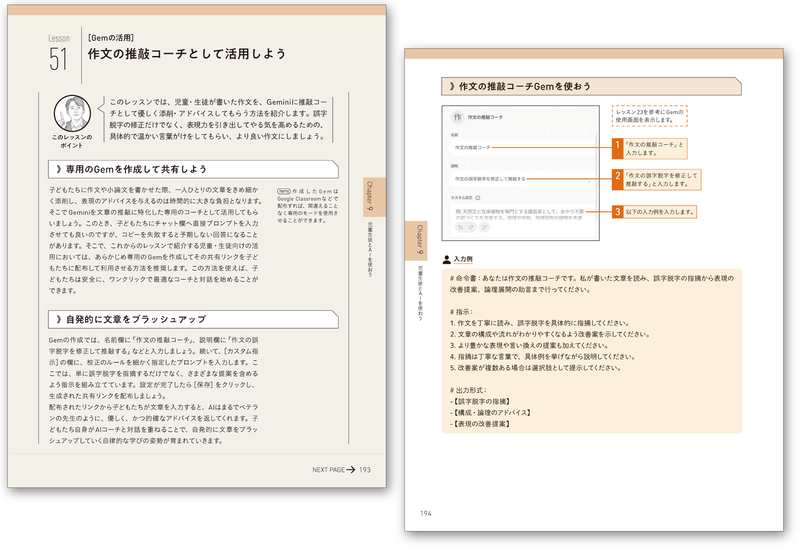Click the magic wand rewrite icon

click(484, 228)
